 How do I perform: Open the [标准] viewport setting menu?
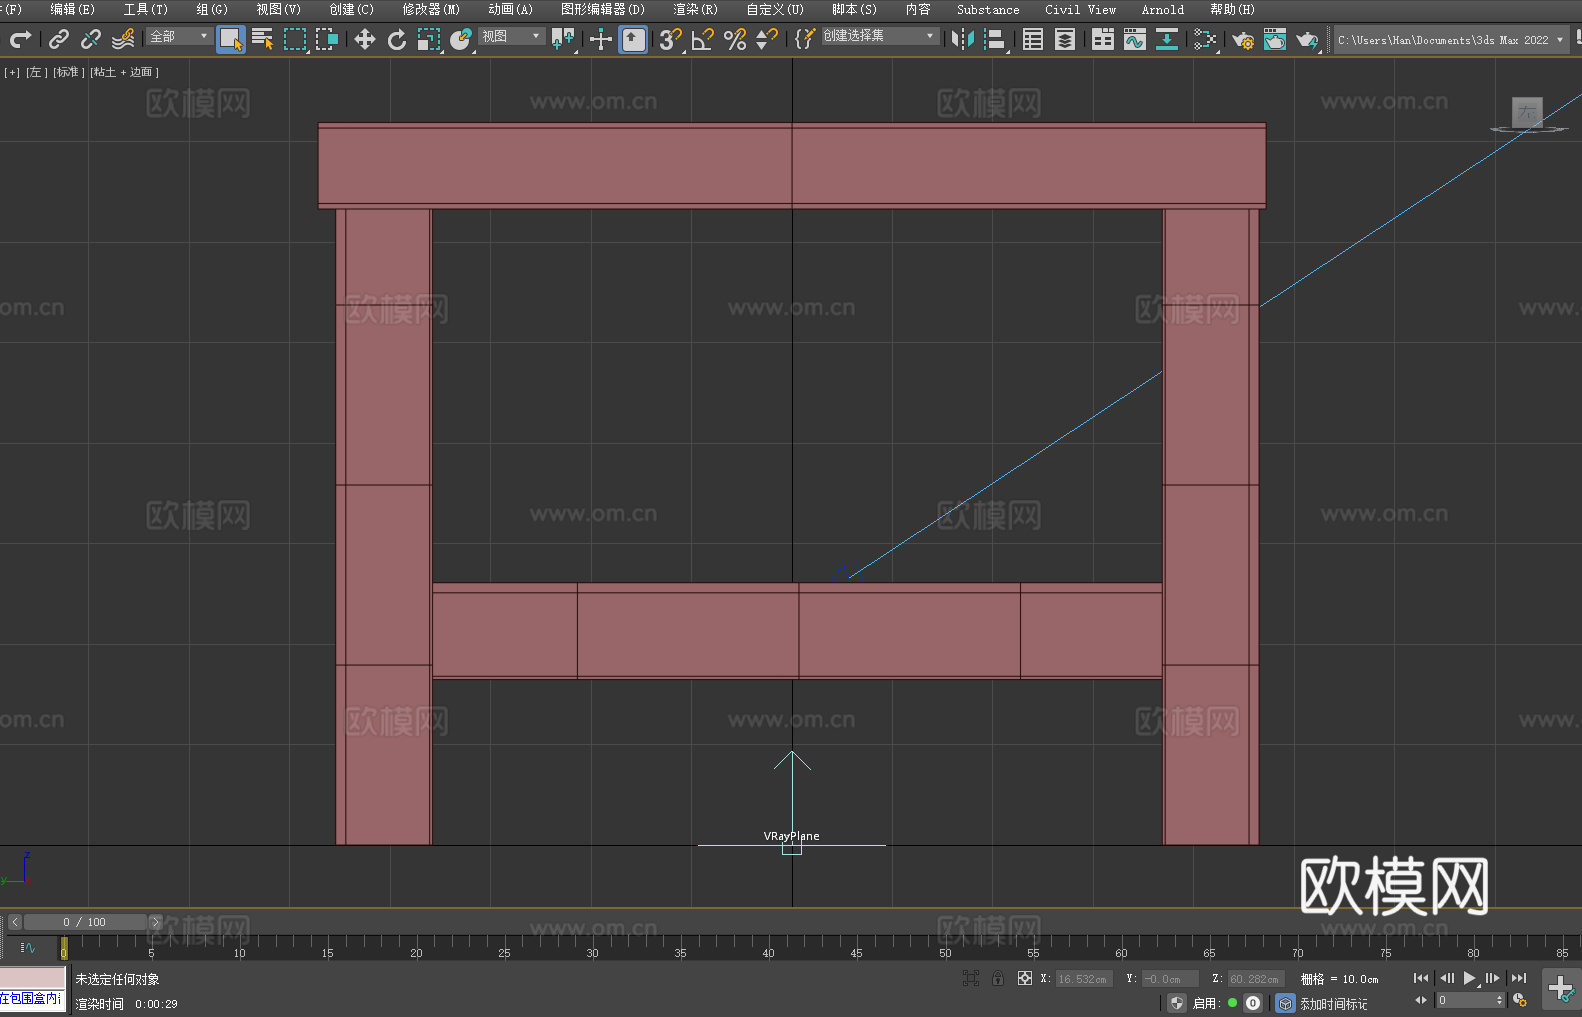tap(68, 72)
